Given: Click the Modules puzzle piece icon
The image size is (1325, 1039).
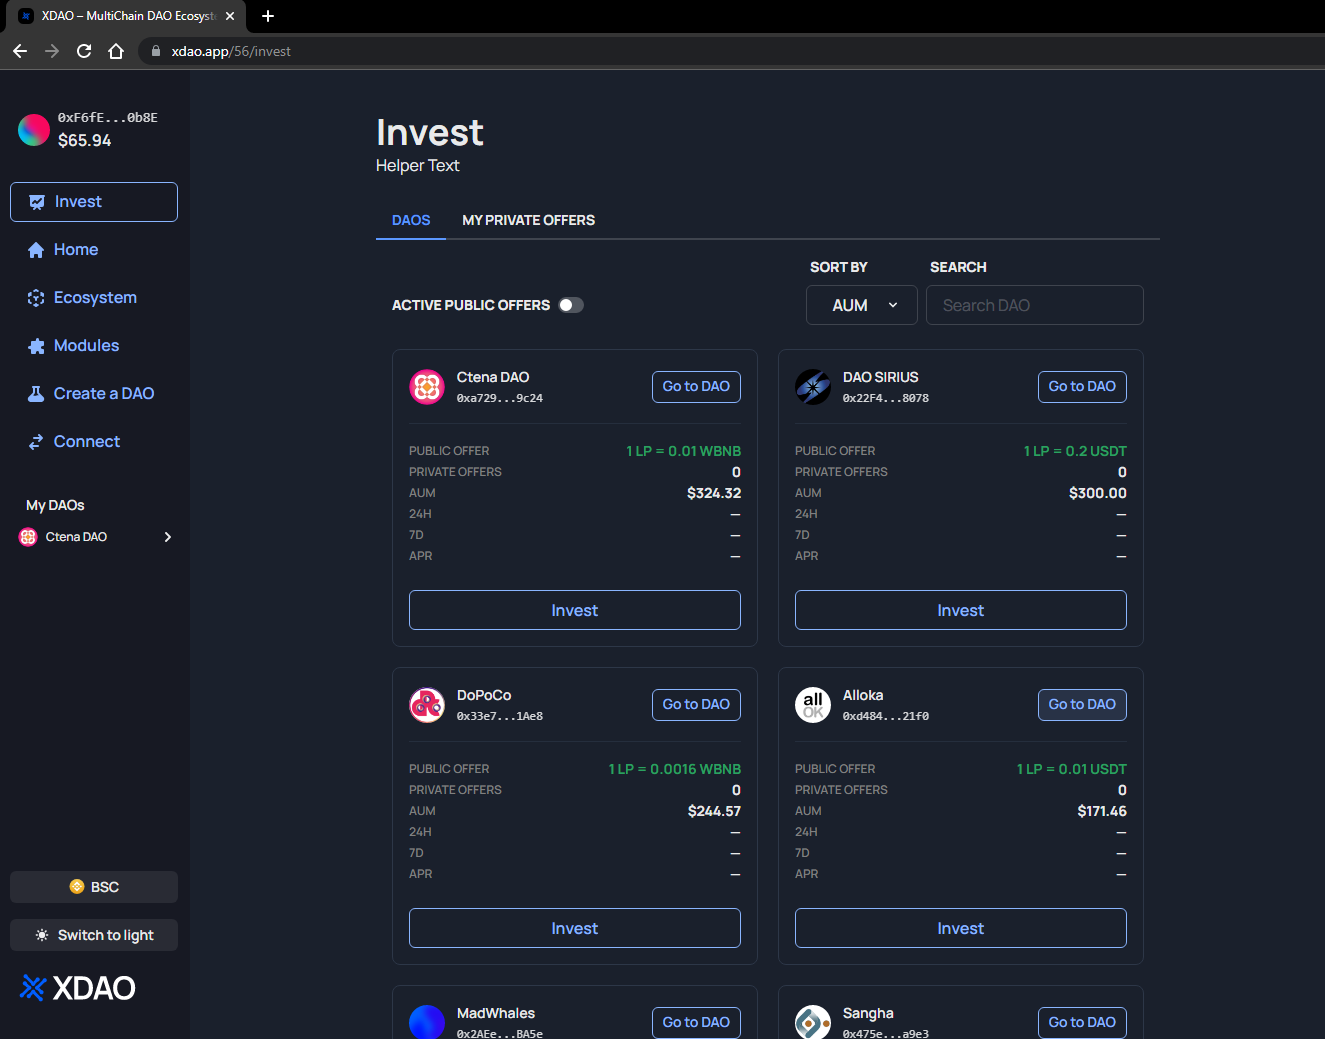Looking at the screenshot, I should click(x=36, y=346).
